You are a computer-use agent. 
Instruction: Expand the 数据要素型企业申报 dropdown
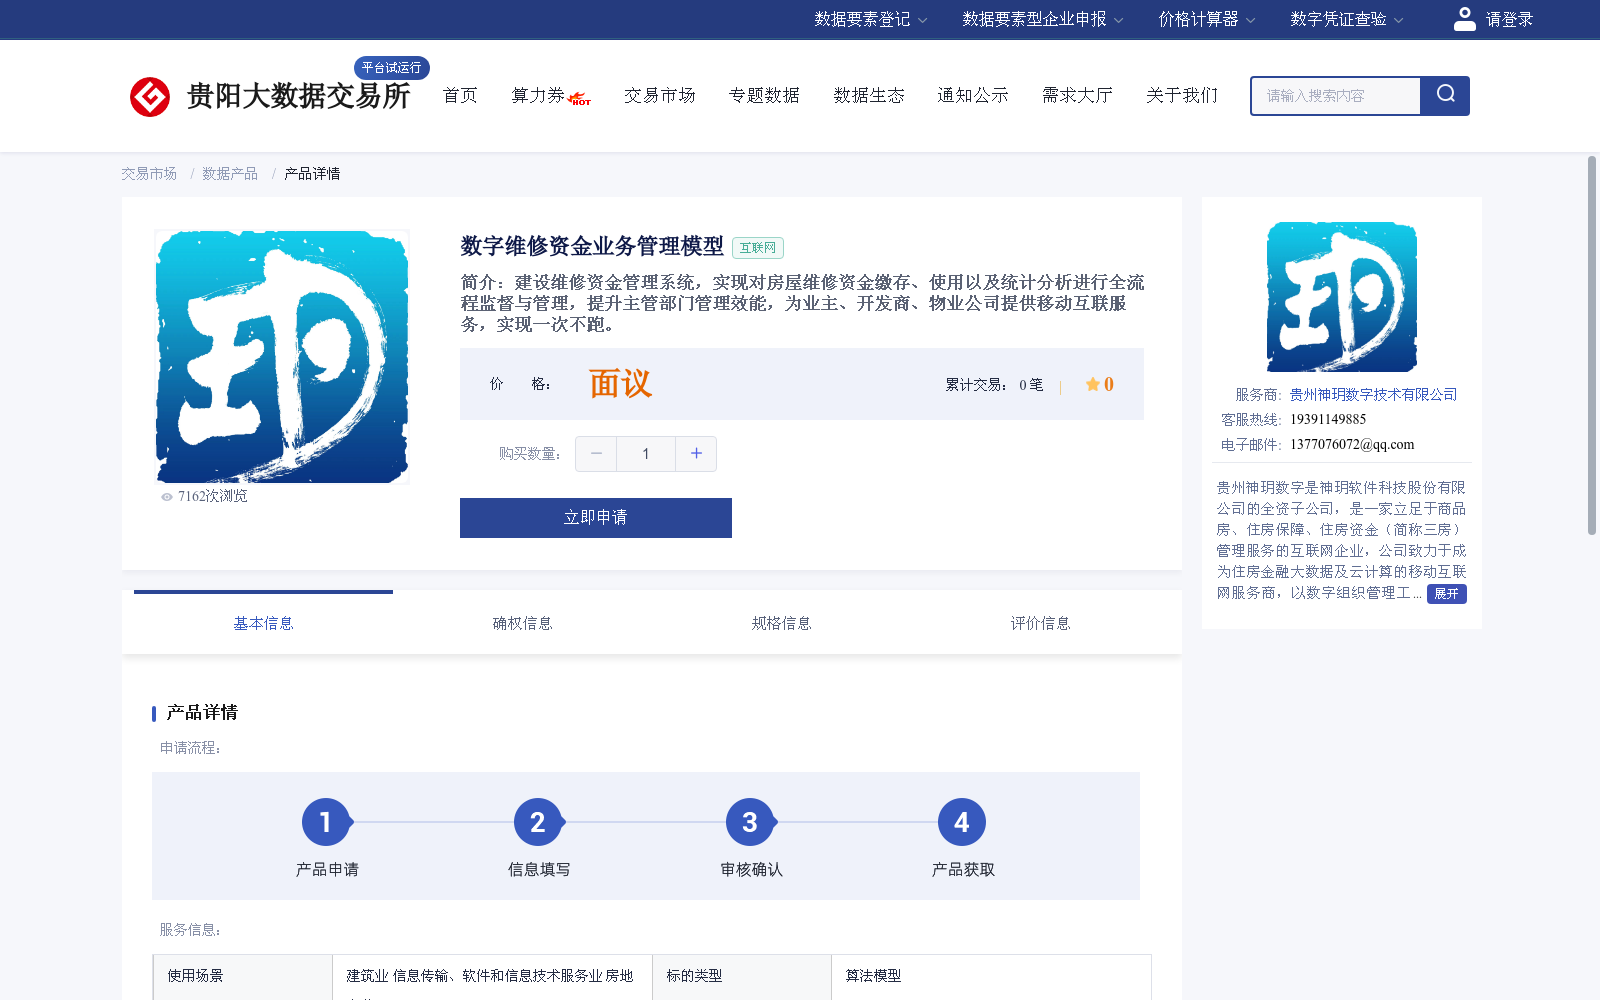(x=1043, y=19)
